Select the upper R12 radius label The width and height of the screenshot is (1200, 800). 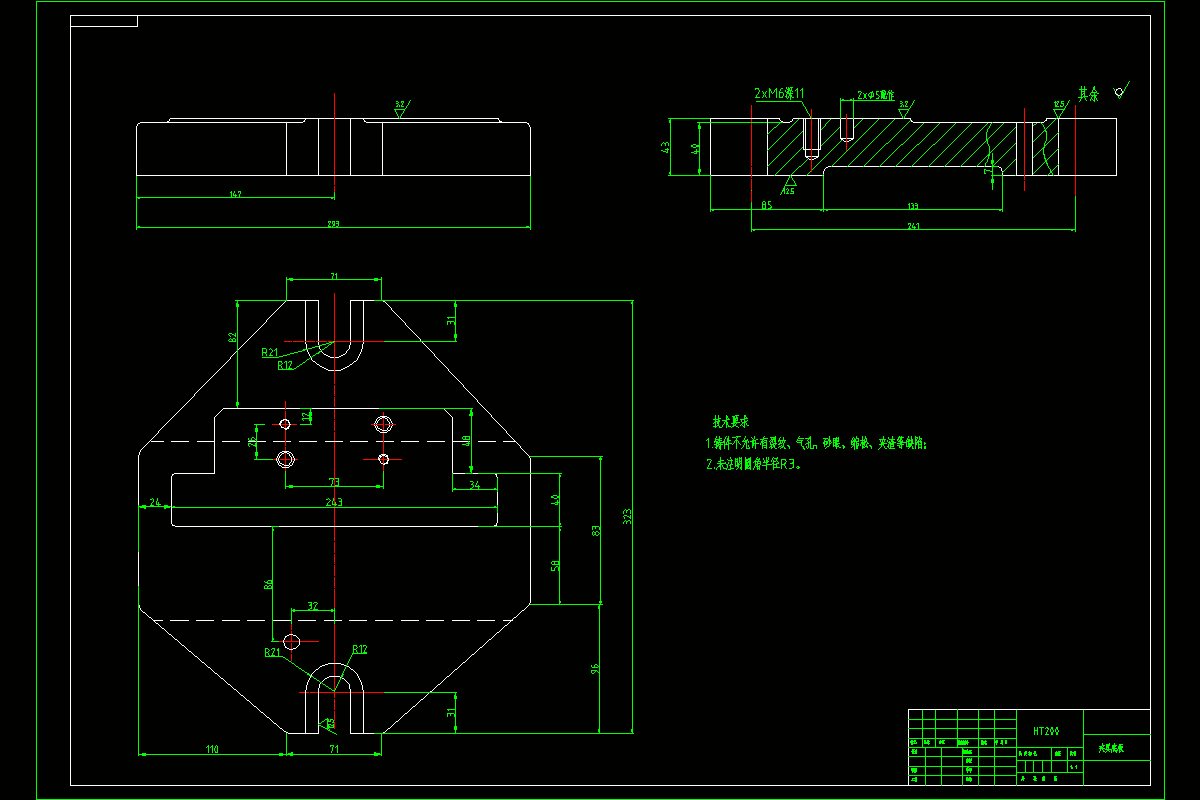point(285,365)
